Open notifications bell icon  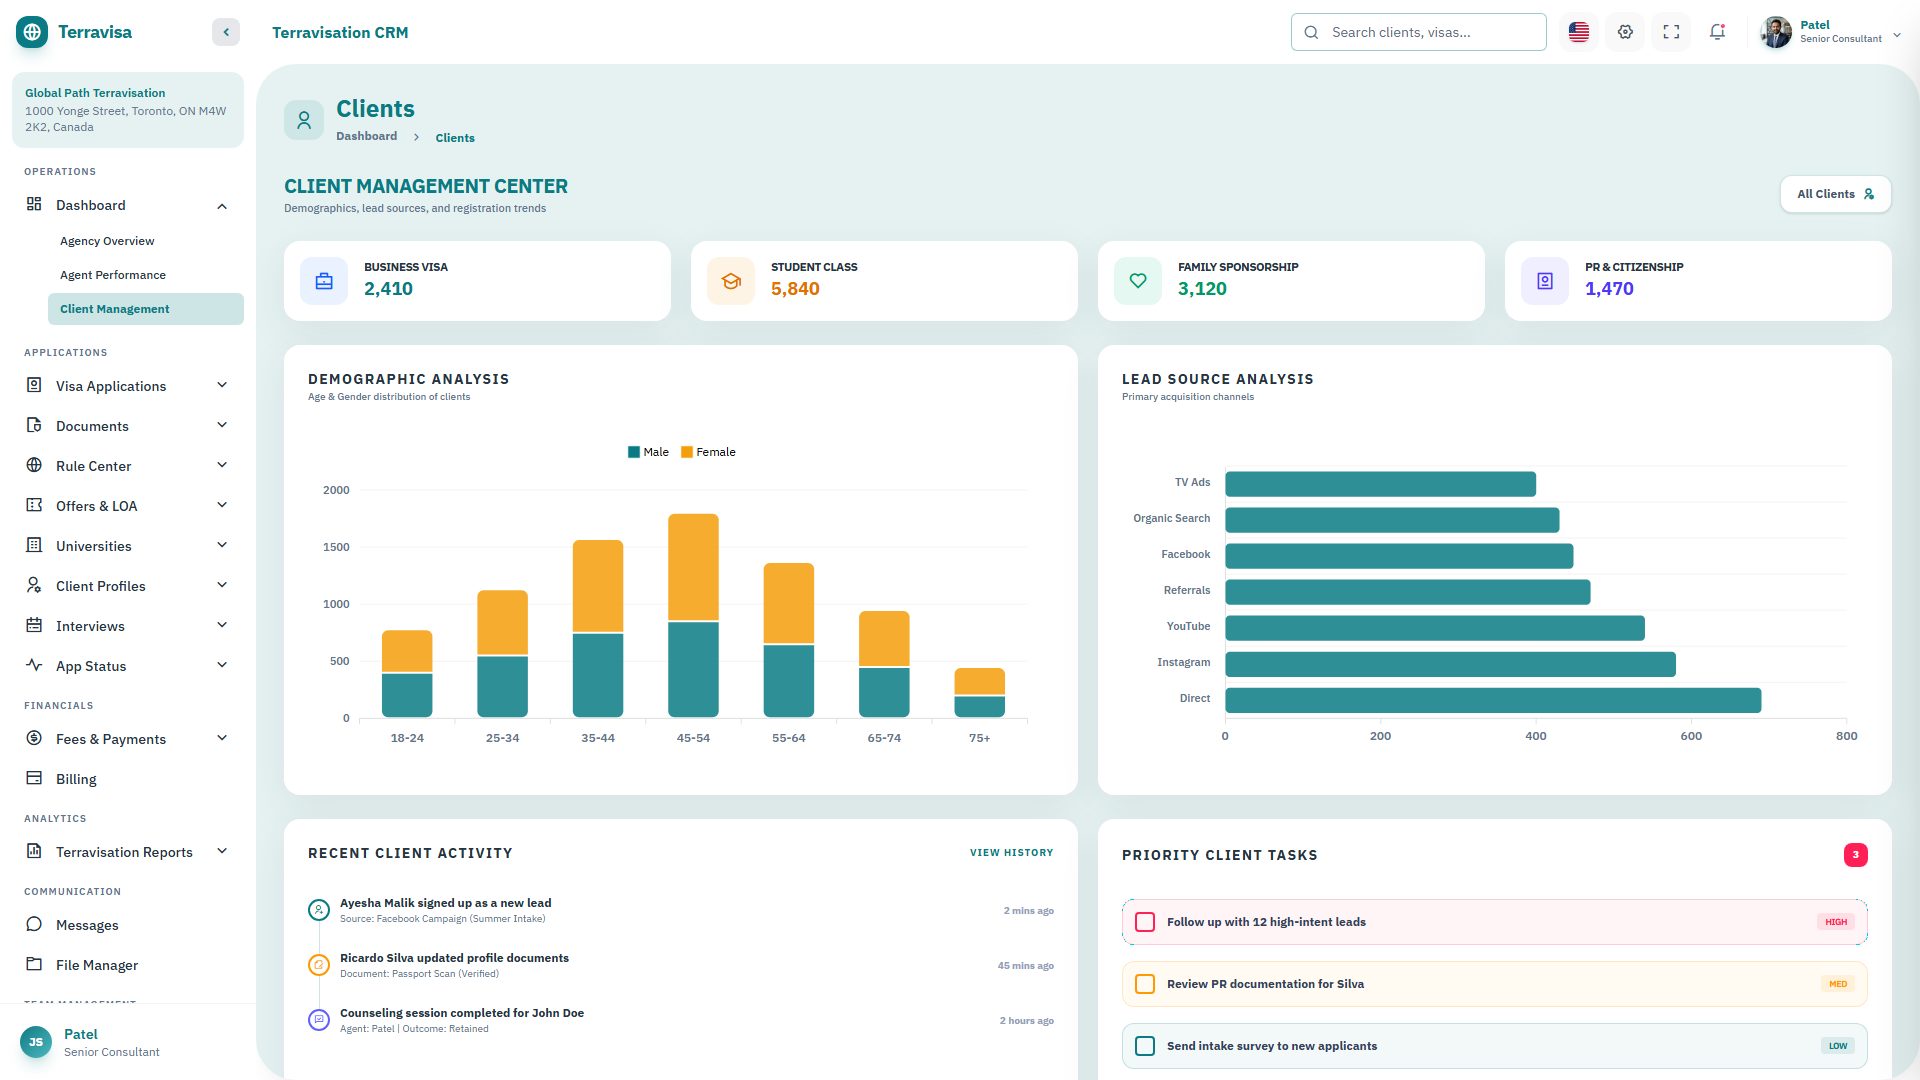click(x=1717, y=32)
